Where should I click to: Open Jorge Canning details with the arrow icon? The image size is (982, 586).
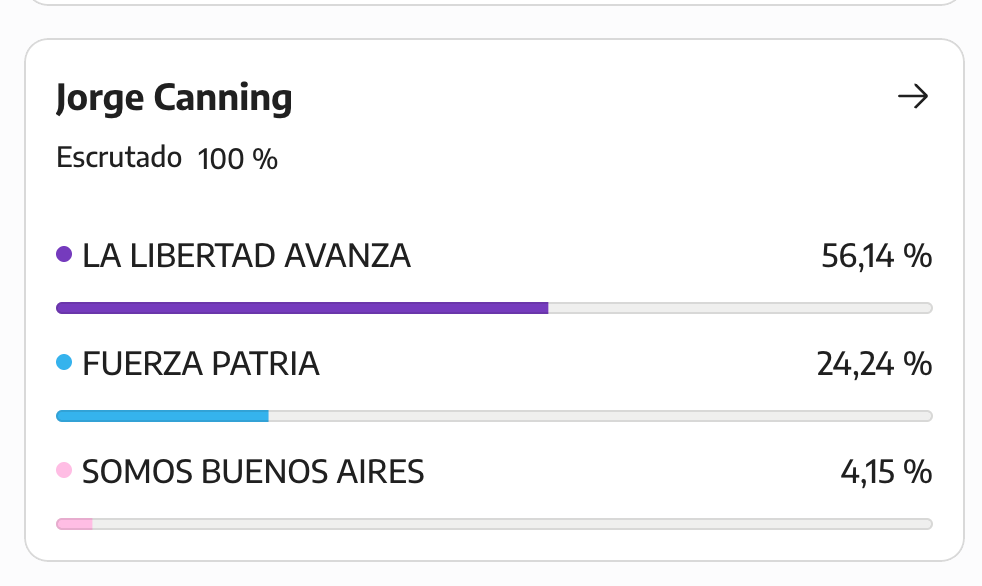coord(912,96)
